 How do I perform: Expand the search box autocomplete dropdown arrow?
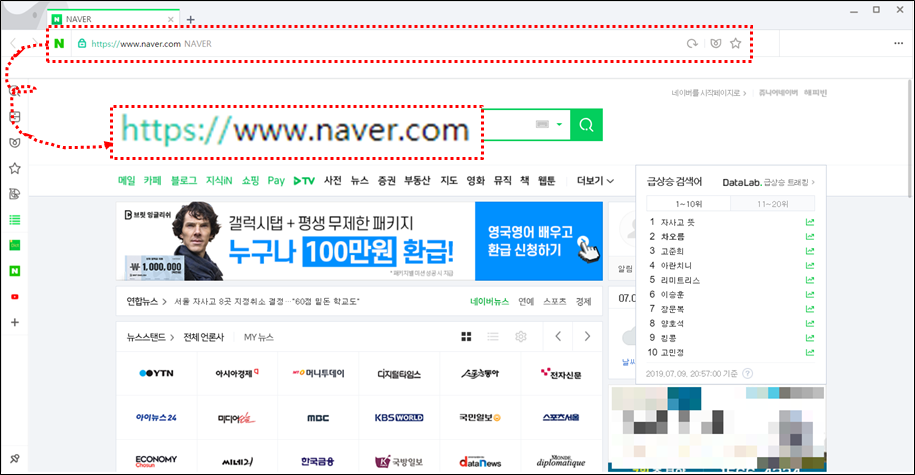tap(559, 124)
